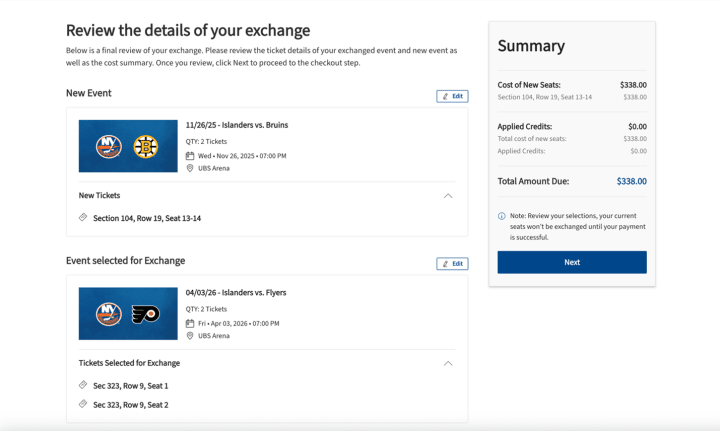Viewport: 720px width, 431px height.
Task: Click the Total Amount Due $338.00 value
Action: click(x=632, y=181)
